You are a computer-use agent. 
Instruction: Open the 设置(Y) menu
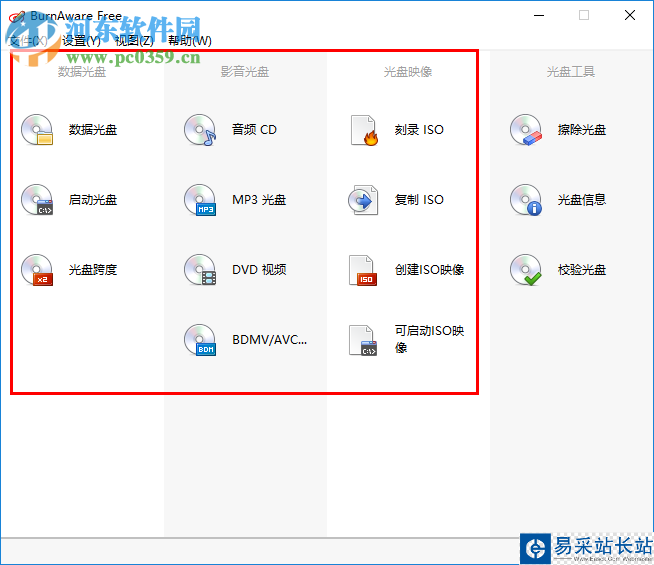[81, 40]
